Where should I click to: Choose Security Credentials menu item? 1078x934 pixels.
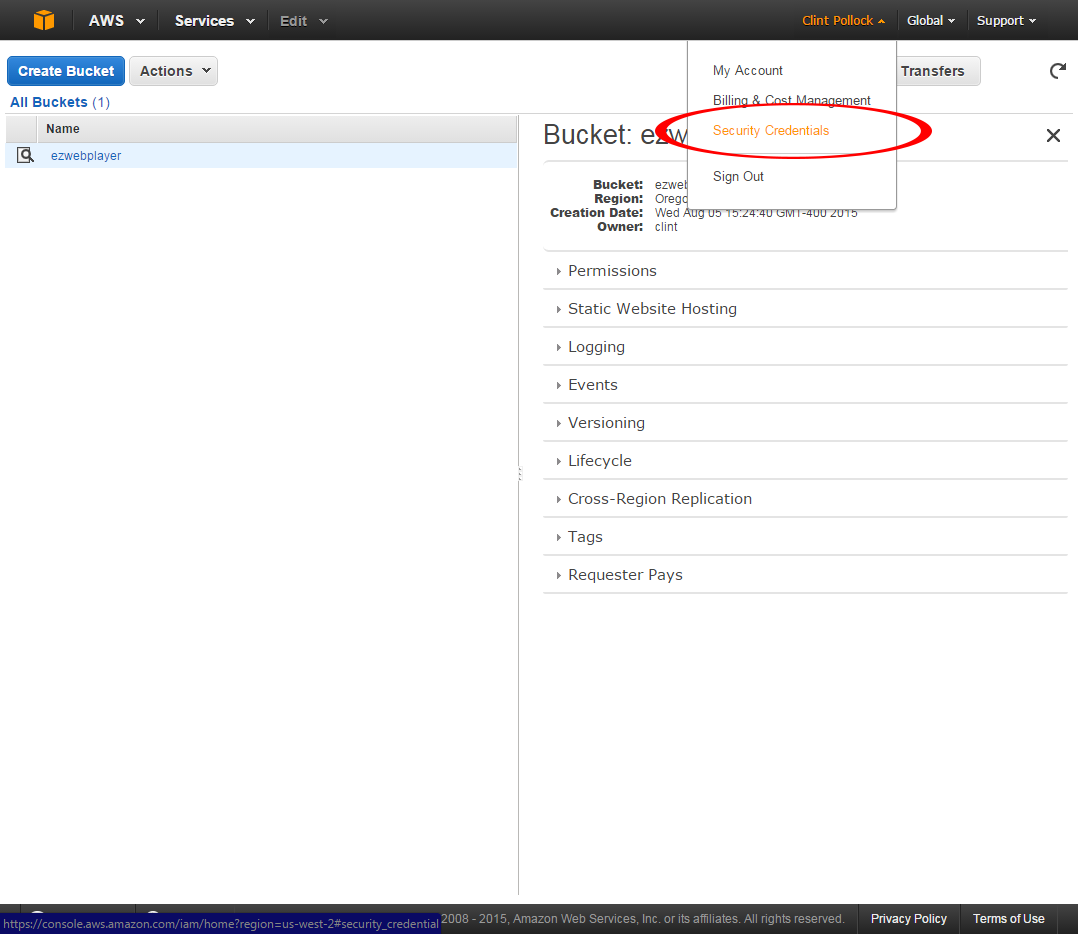[771, 131]
